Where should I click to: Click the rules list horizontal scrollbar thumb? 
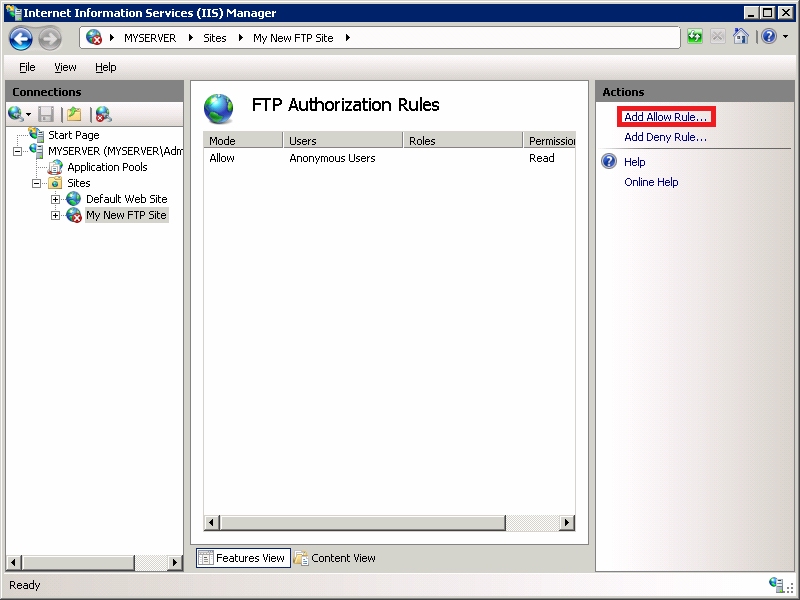click(x=363, y=522)
